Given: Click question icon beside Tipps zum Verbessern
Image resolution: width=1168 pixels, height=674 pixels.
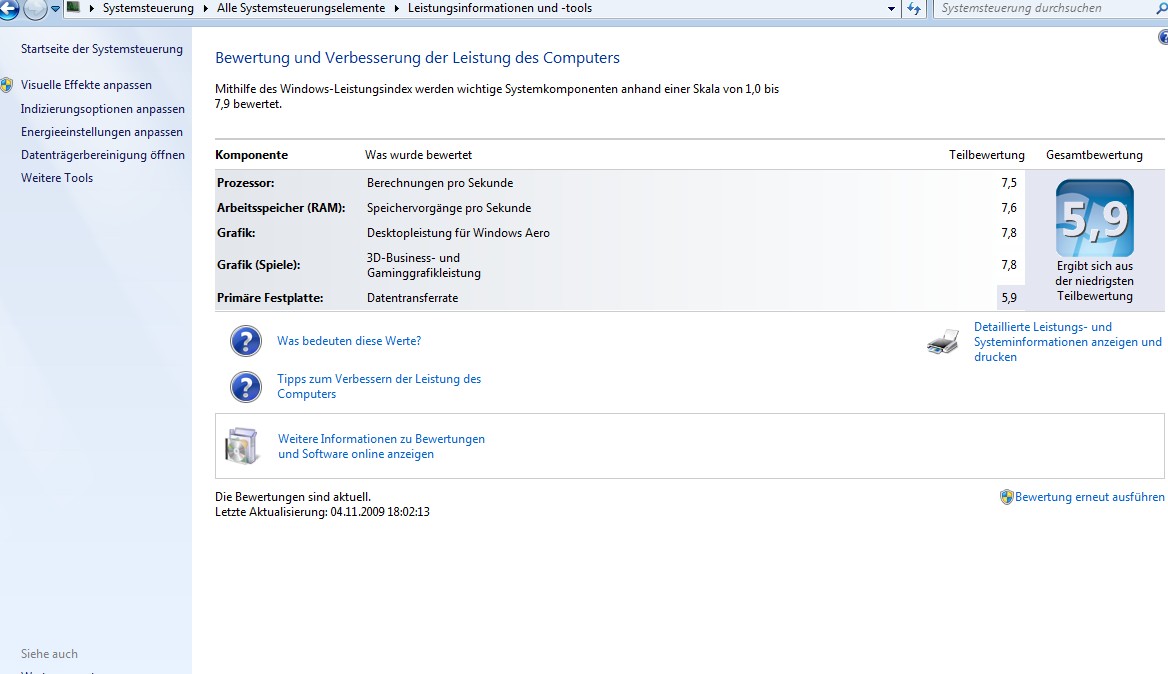Looking at the screenshot, I should pos(245,387).
